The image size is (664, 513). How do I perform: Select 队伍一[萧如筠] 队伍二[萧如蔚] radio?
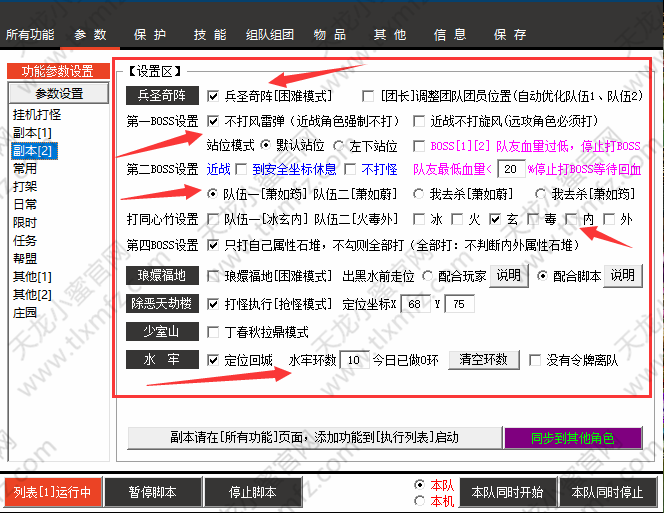(212, 194)
